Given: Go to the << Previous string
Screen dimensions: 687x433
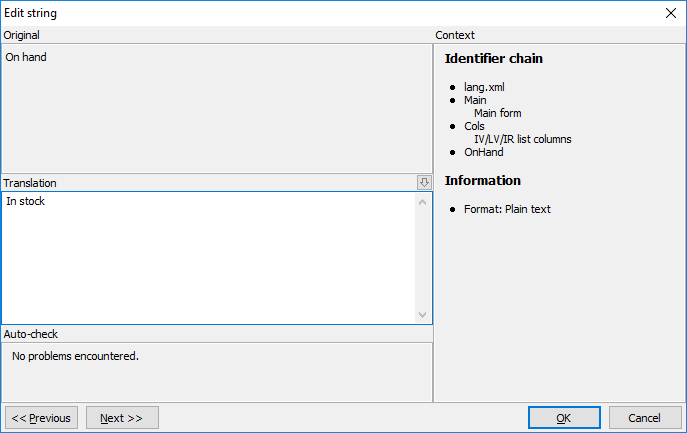Looking at the screenshot, I should click(41, 418).
